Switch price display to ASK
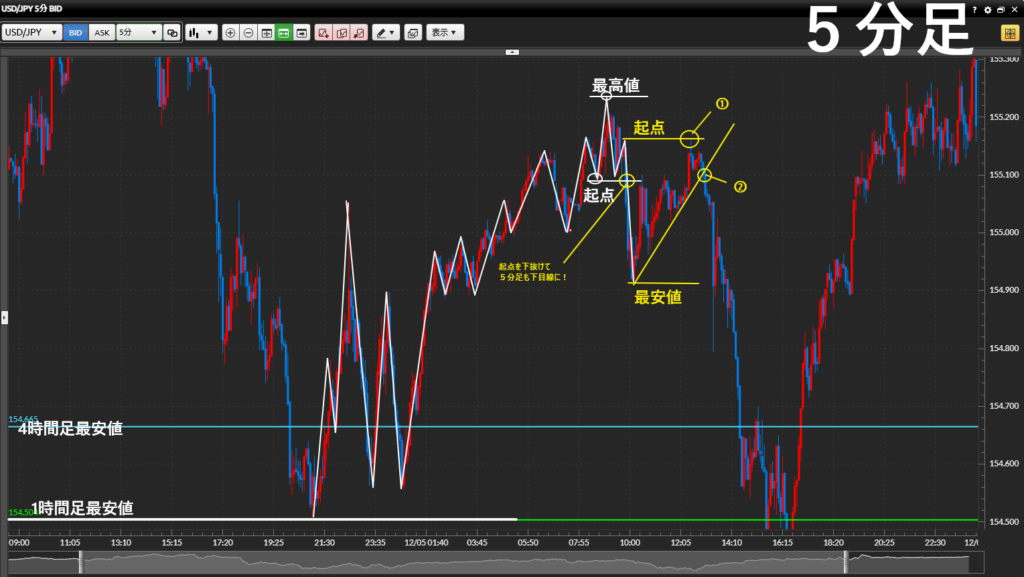The width and height of the screenshot is (1024, 577). (101, 32)
